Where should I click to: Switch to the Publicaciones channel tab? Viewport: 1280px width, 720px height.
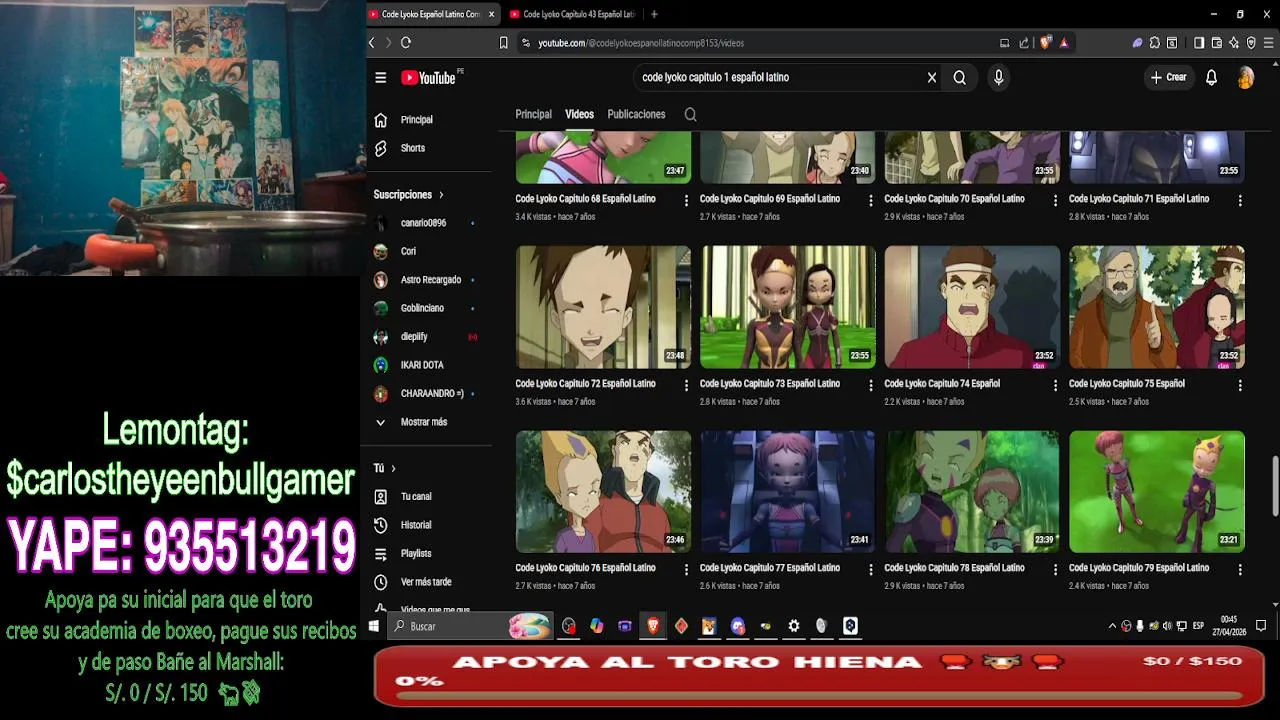[636, 114]
